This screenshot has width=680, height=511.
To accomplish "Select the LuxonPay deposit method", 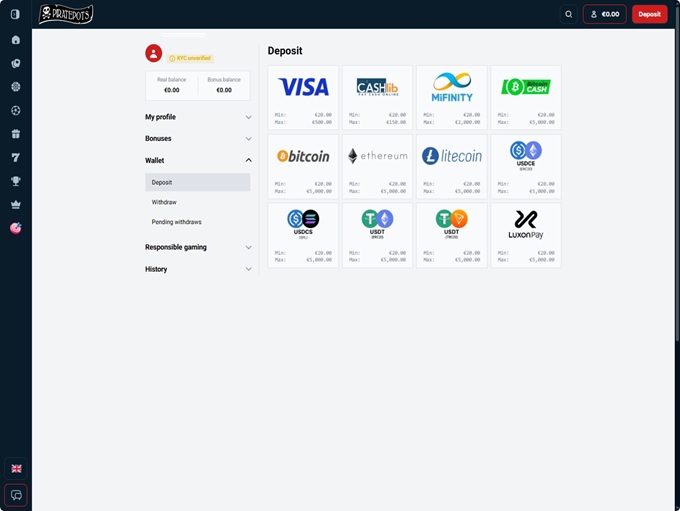I will pyautogui.click(x=526, y=236).
